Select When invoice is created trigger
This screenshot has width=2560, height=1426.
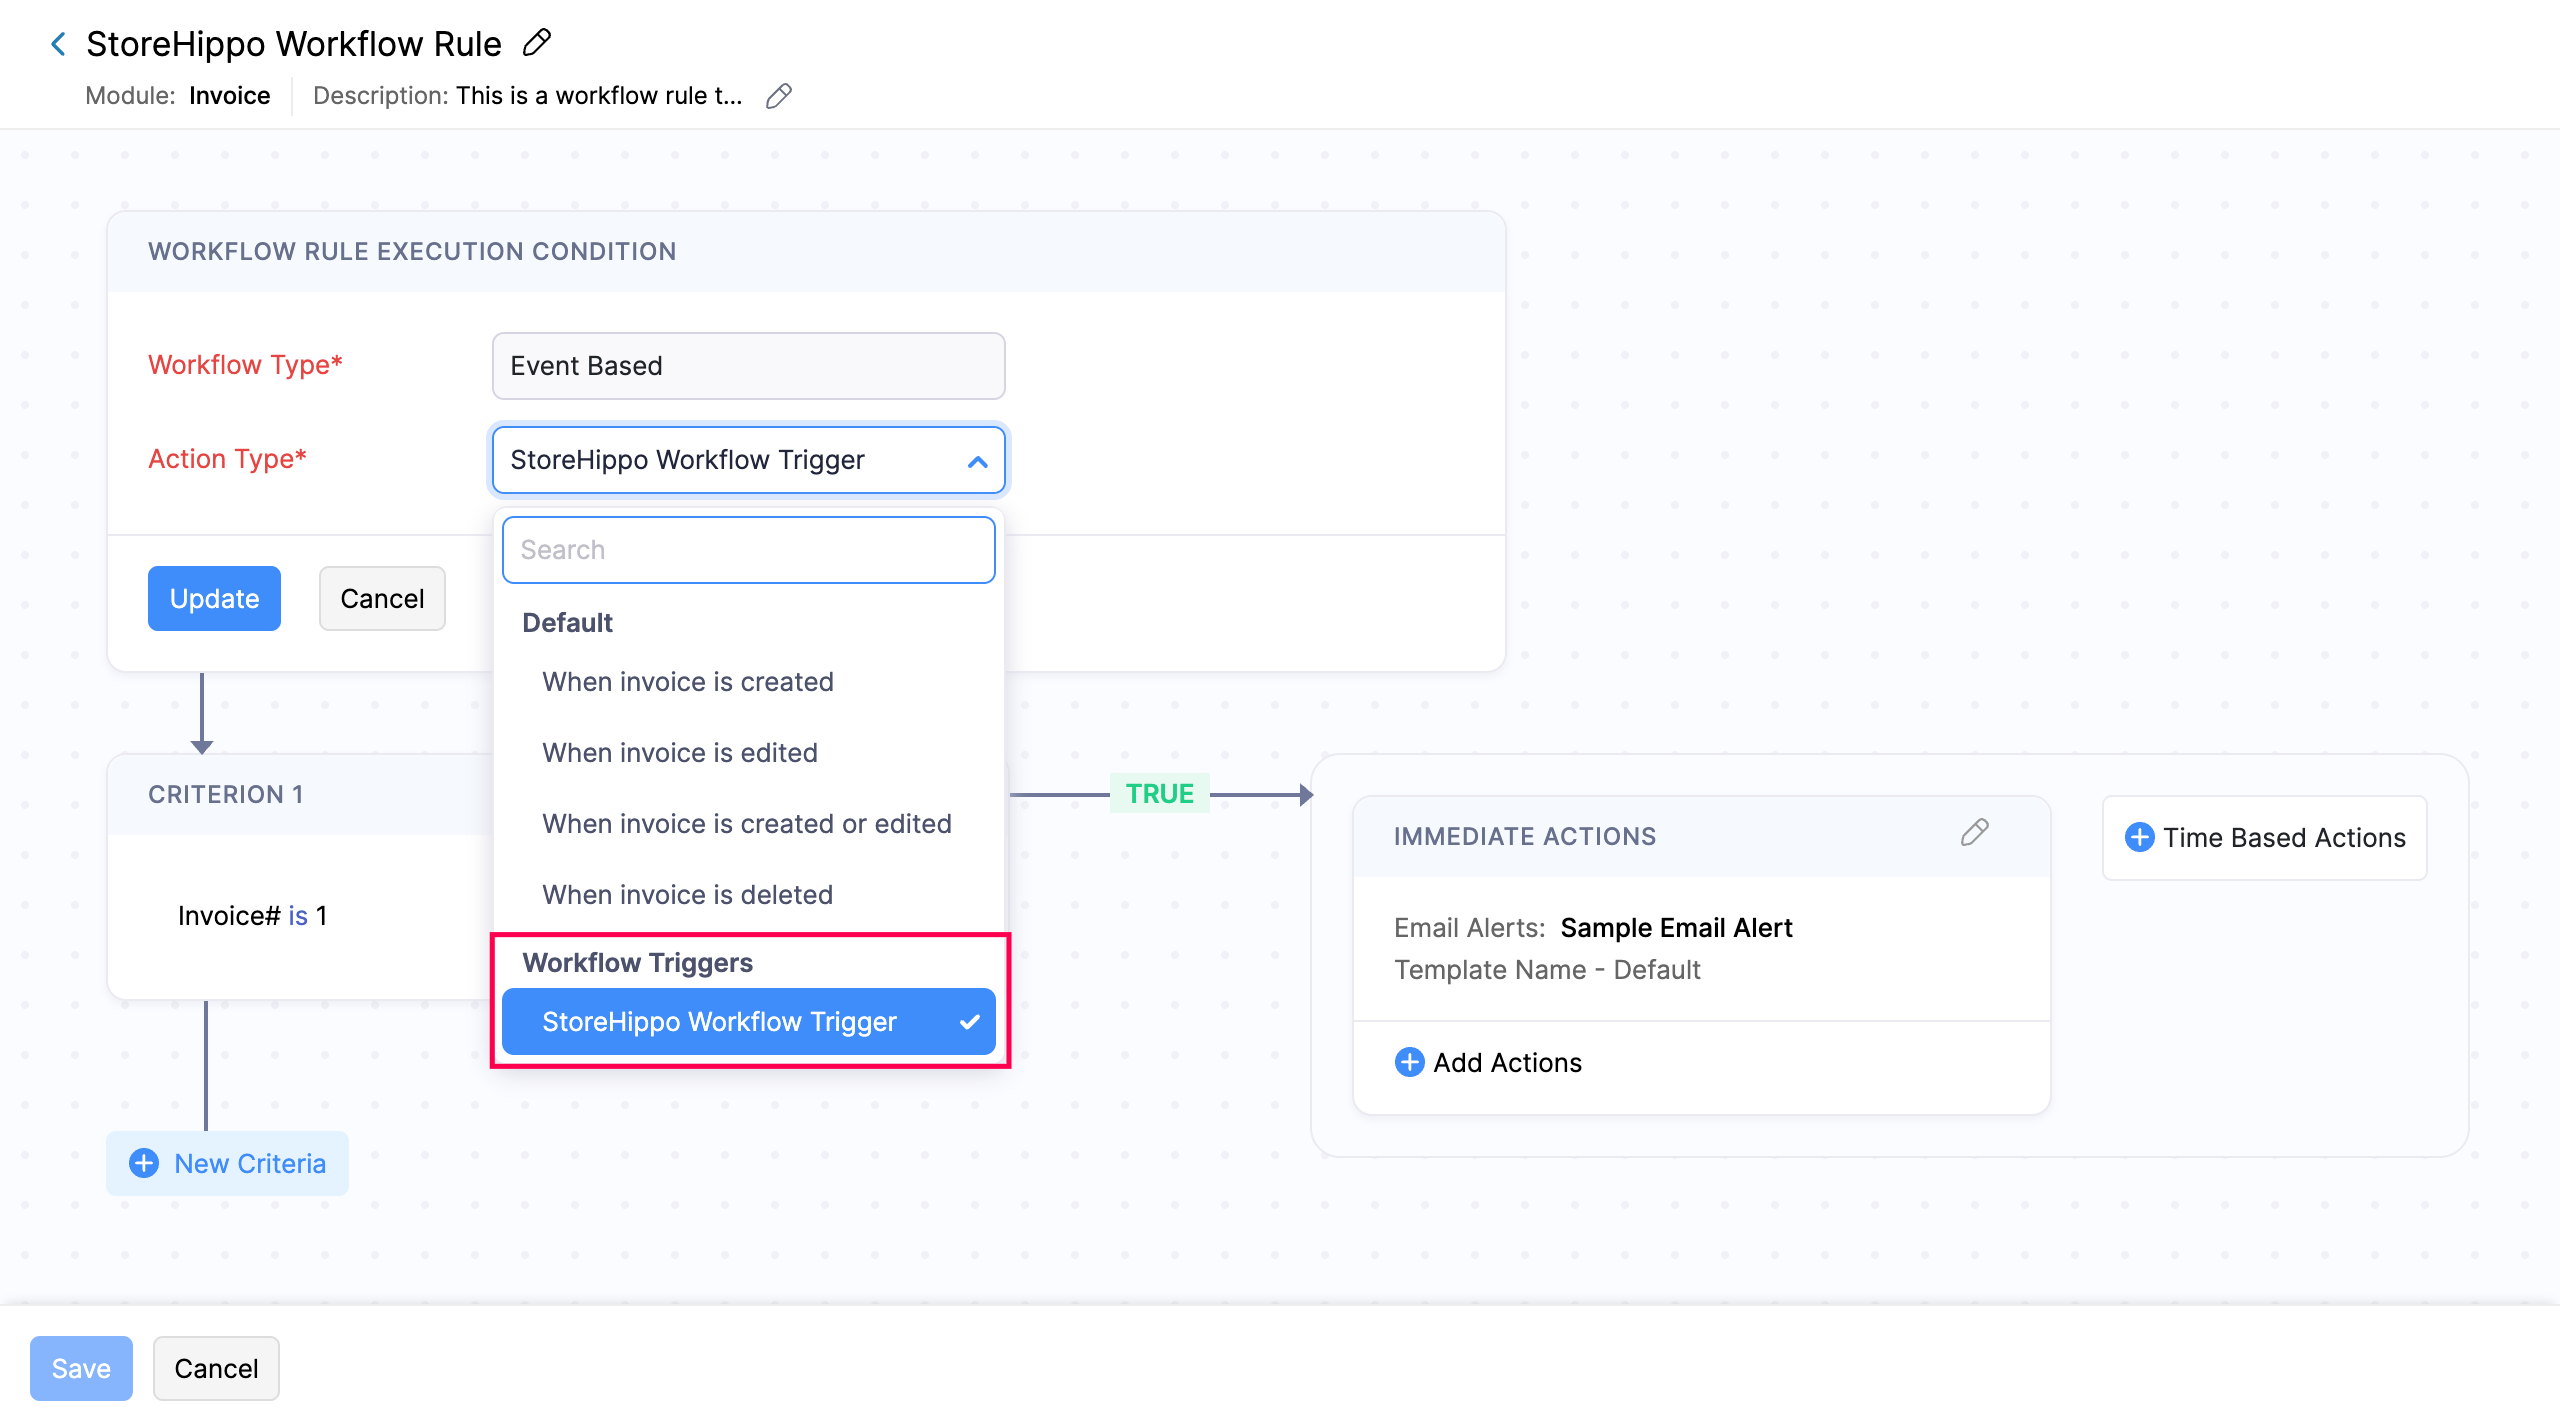[687, 681]
